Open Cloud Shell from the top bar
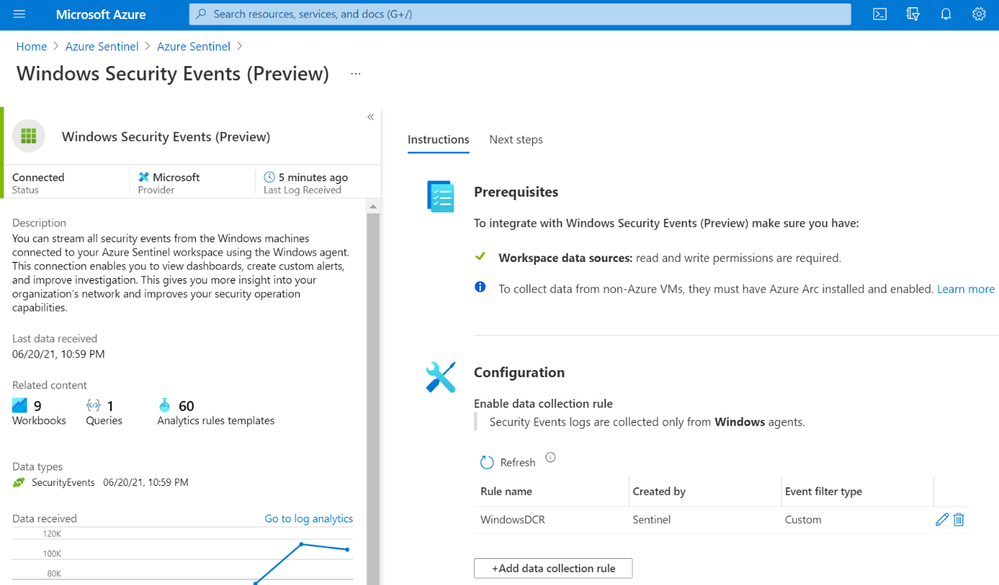 (x=879, y=14)
